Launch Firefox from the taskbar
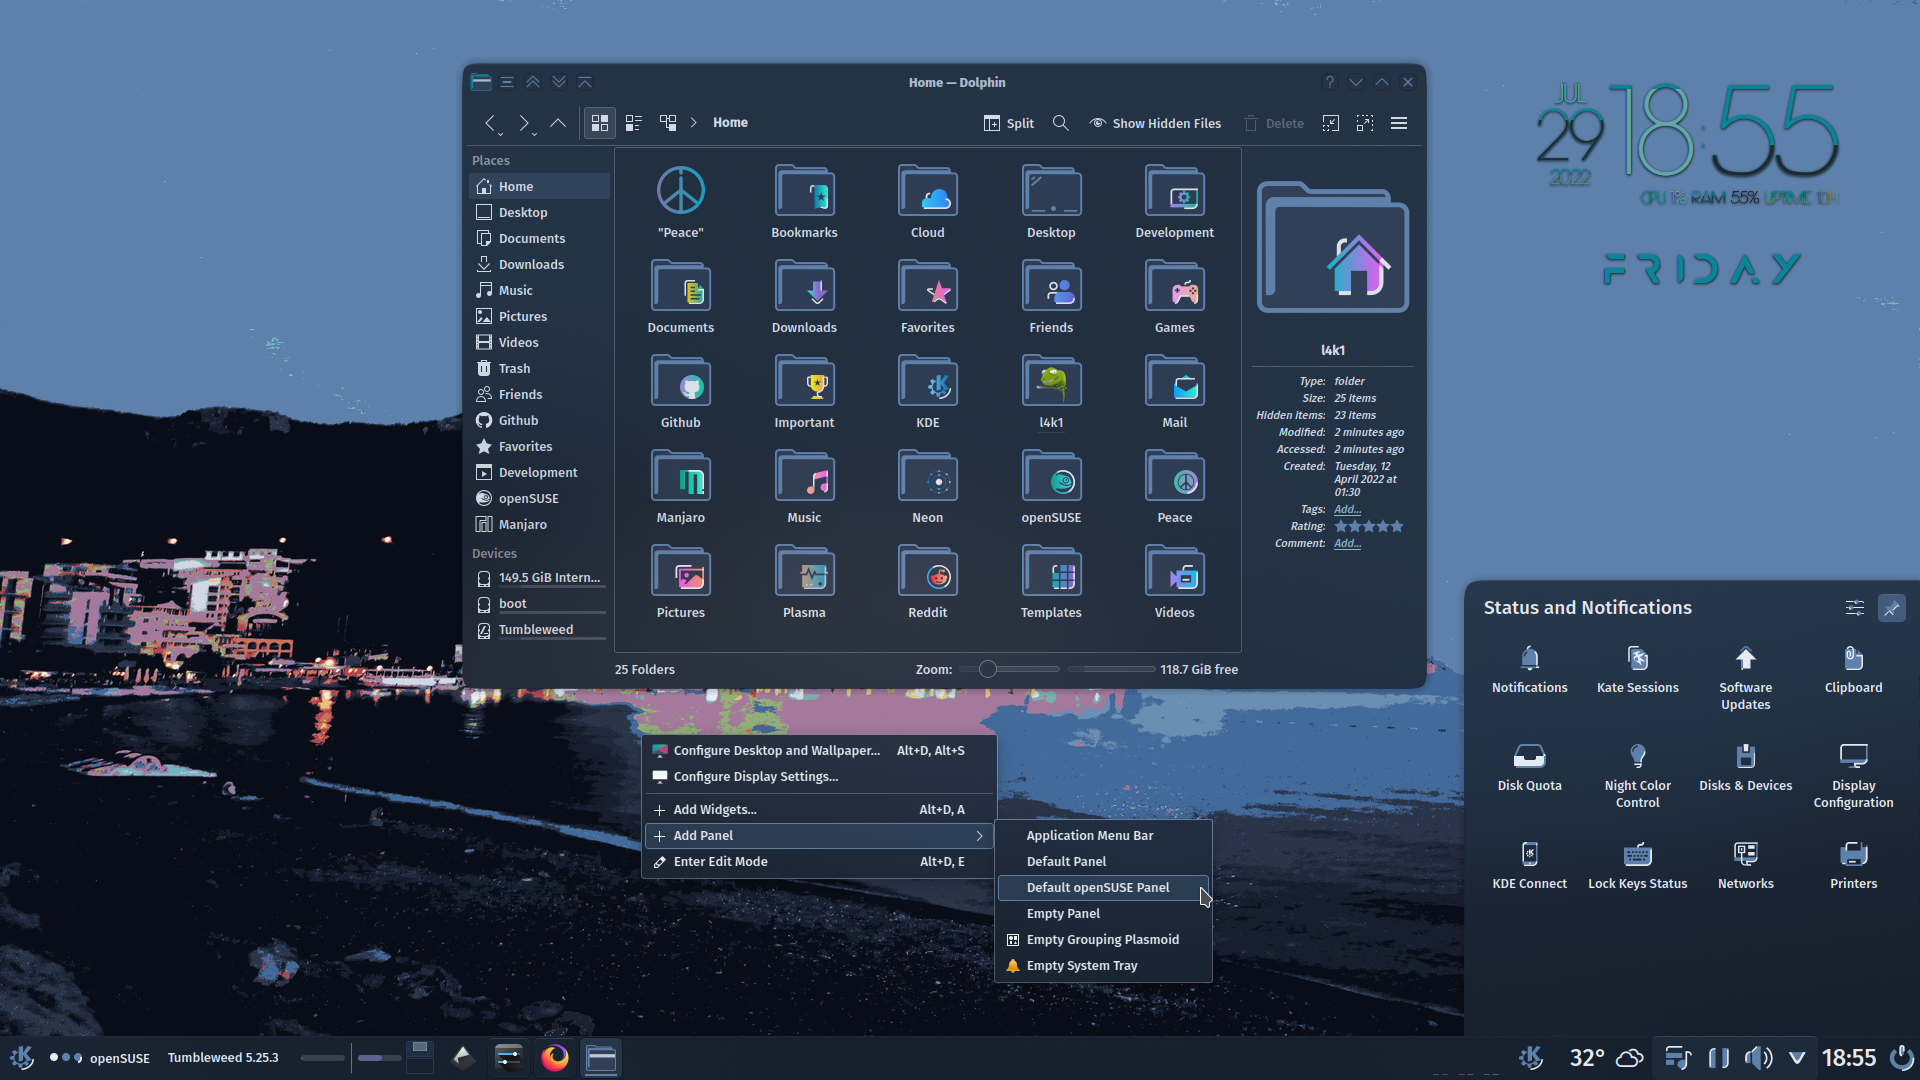The image size is (1920, 1080). [555, 1058]
